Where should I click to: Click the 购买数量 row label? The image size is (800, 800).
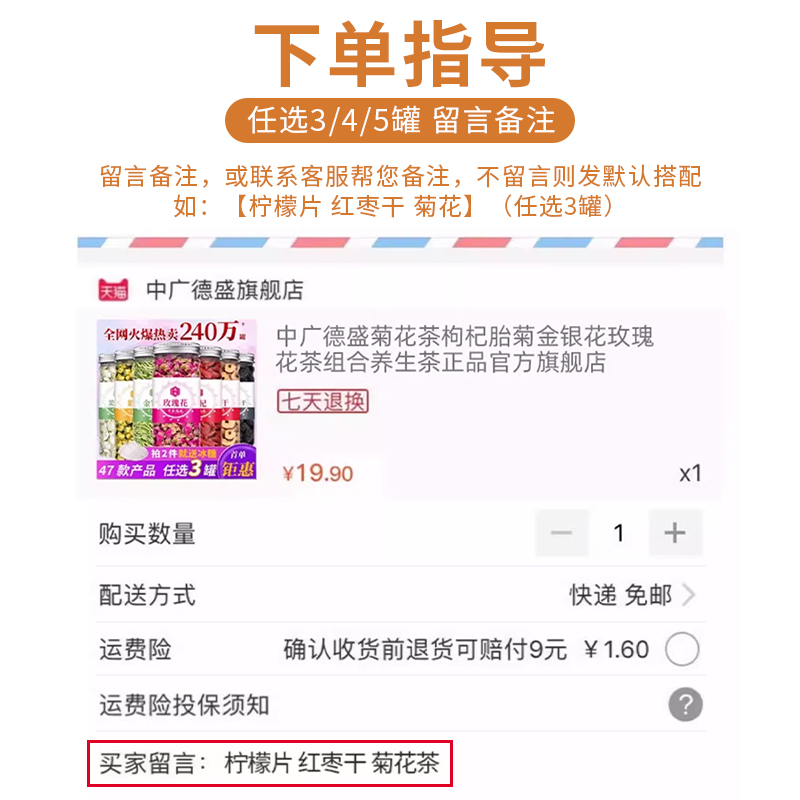(147, 534)
